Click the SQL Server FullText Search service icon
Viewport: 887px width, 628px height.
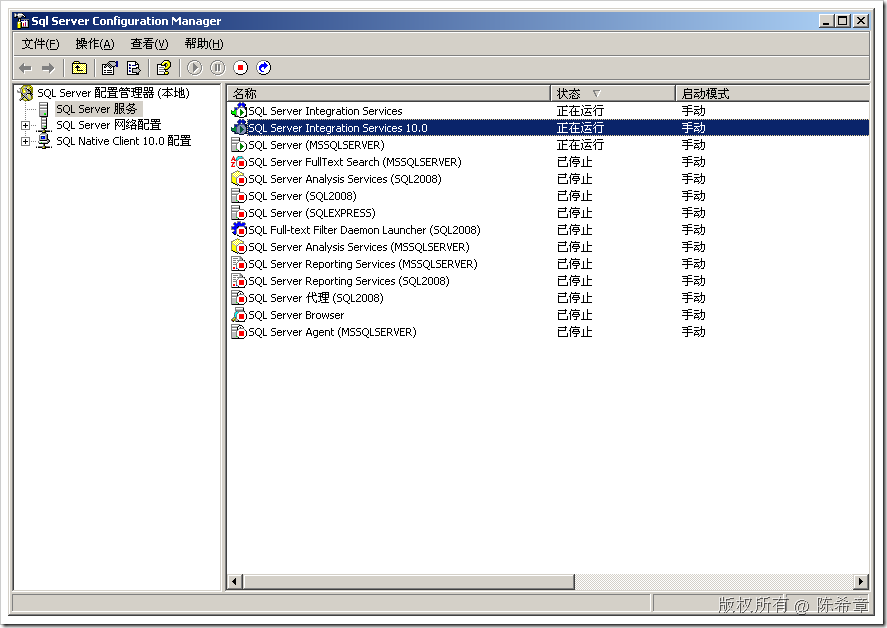(239, 162)
